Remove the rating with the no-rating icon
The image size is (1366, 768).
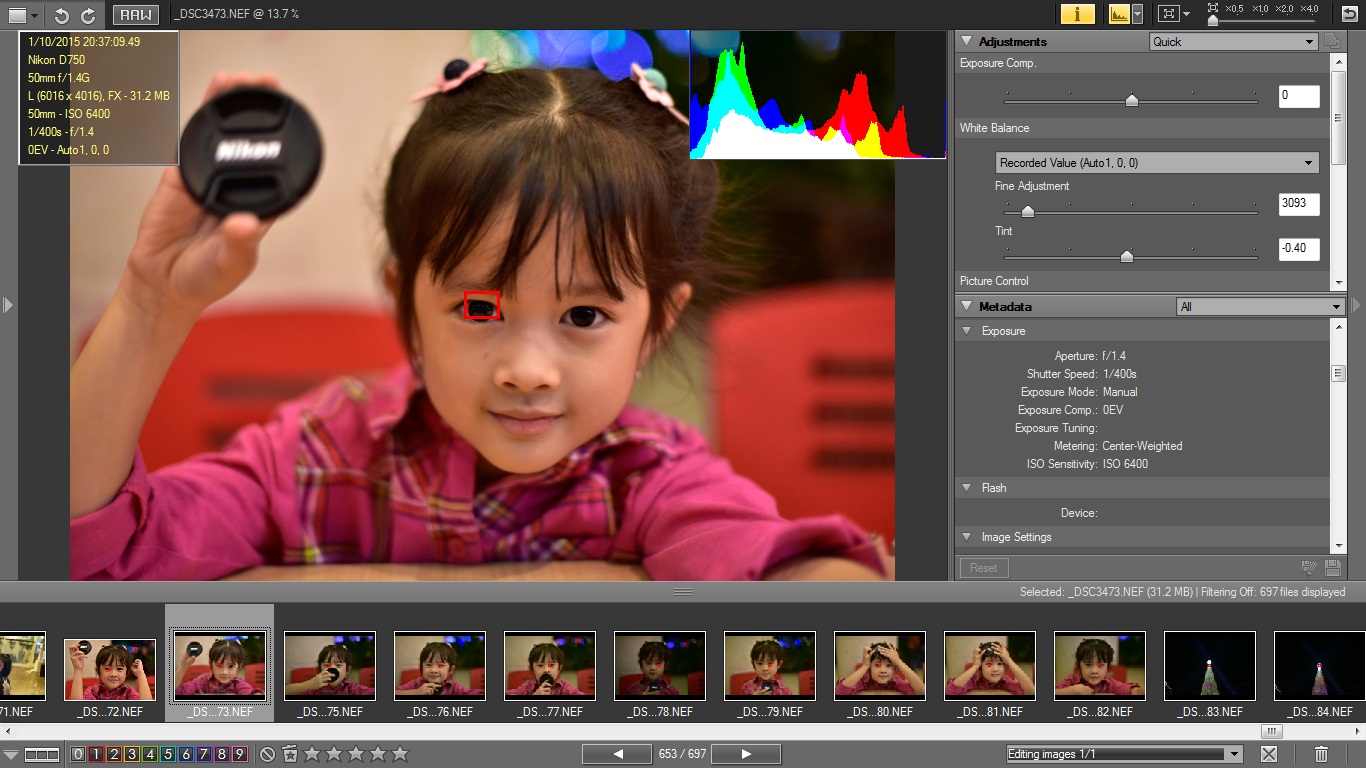(x=267, y=754)
